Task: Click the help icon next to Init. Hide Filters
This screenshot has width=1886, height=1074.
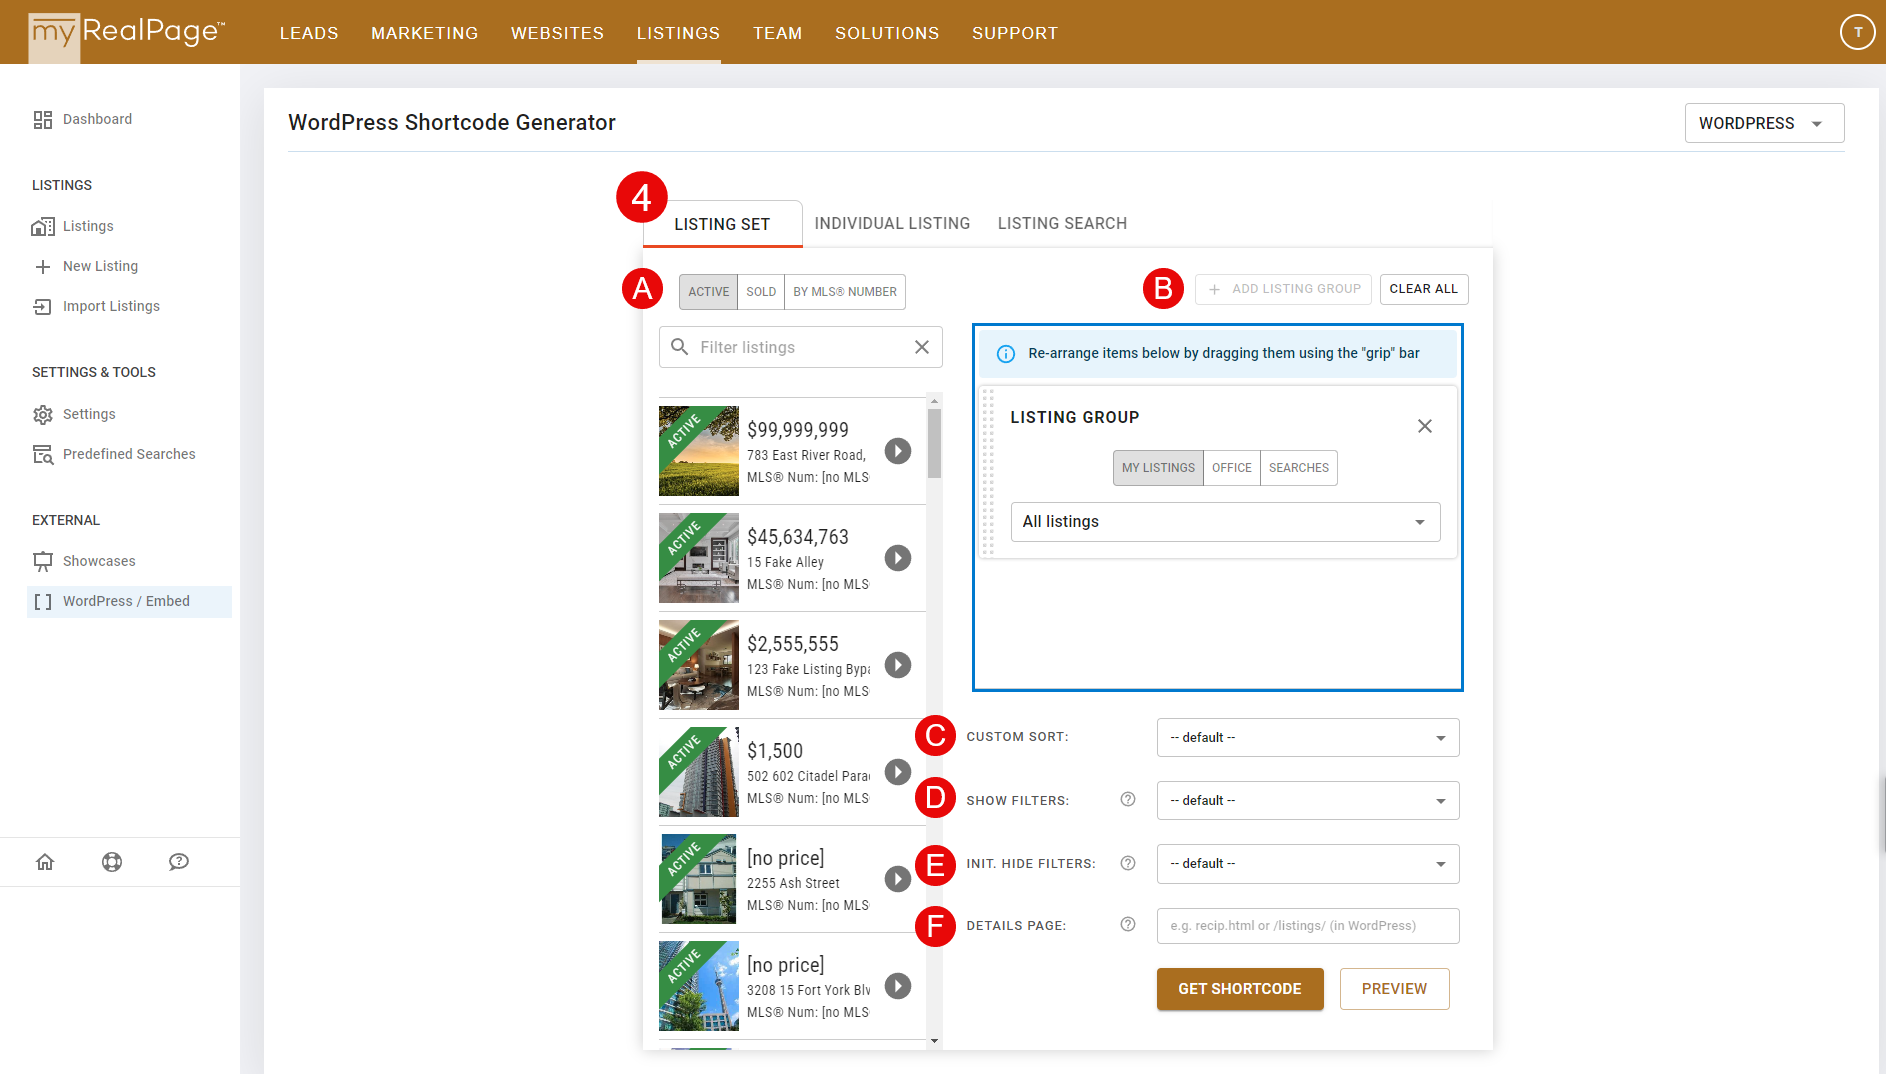Action: coord(1128,863)
